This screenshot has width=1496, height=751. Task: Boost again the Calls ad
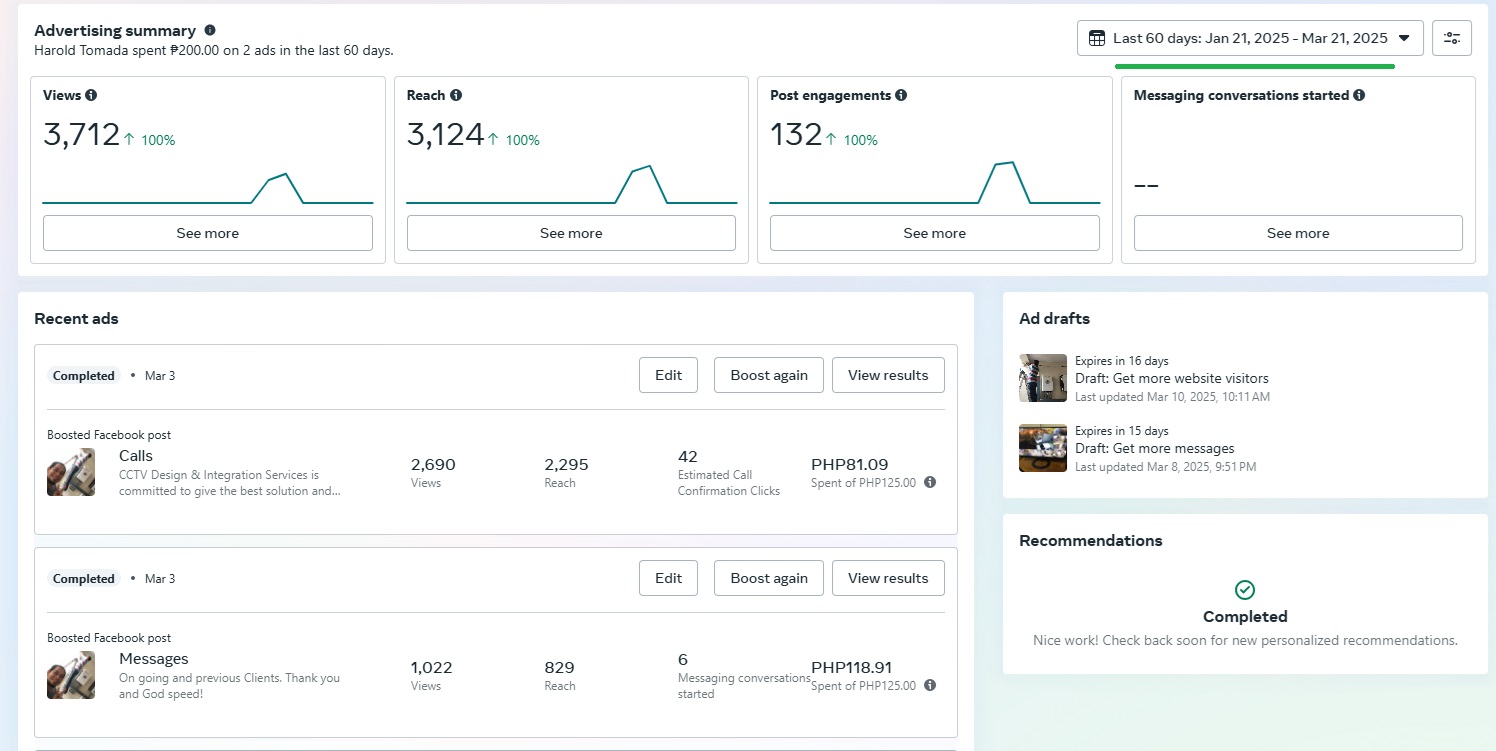click(x=769, y=375)
